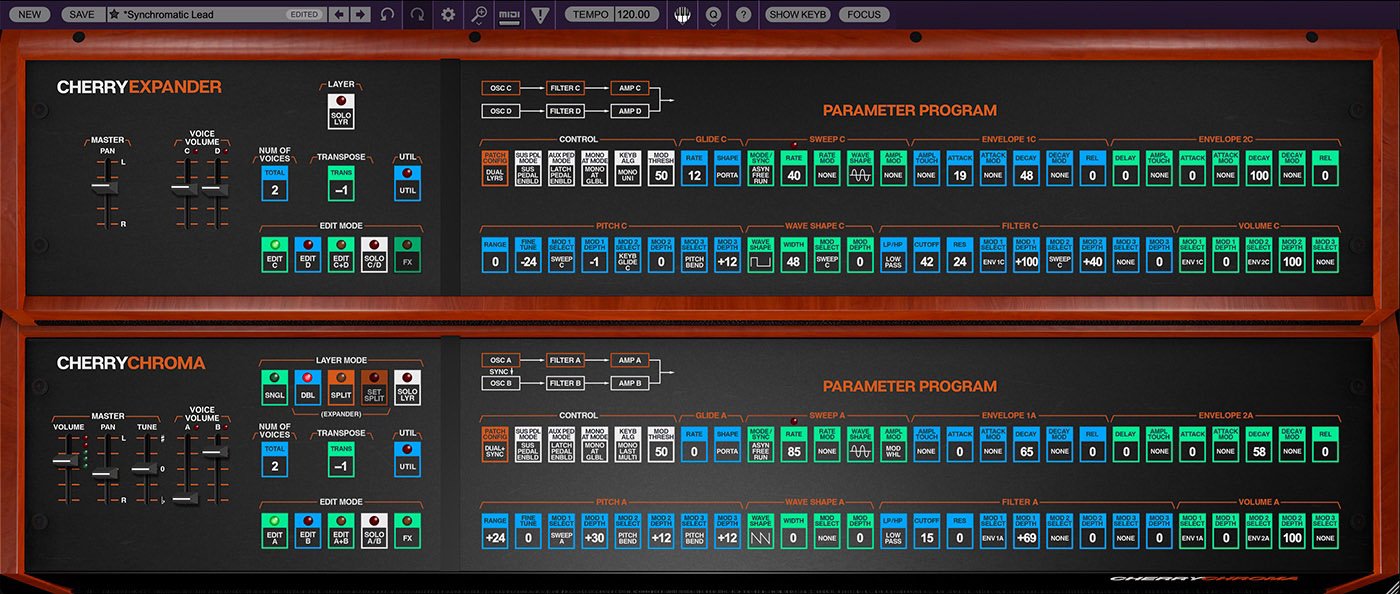Toggle the Expander SOLO LYR layer button
The image size is (1400, 594).
pos(341,110)
